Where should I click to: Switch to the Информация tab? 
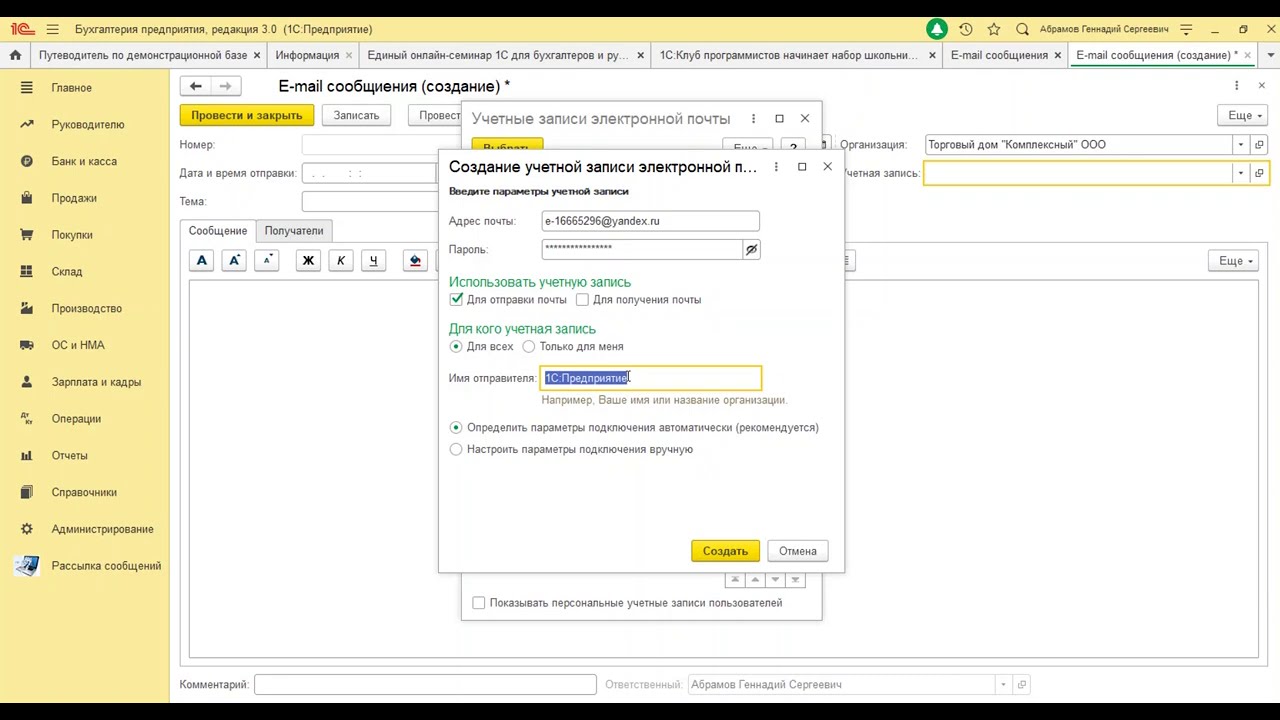tap(314, 55)
